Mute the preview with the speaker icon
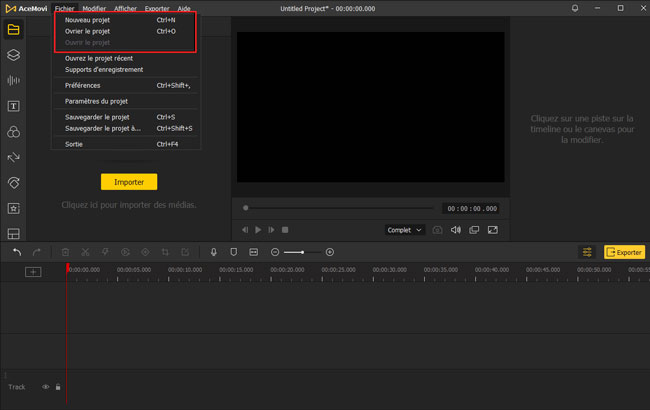This screenshot has height=410, width=650. click(456, 230)
